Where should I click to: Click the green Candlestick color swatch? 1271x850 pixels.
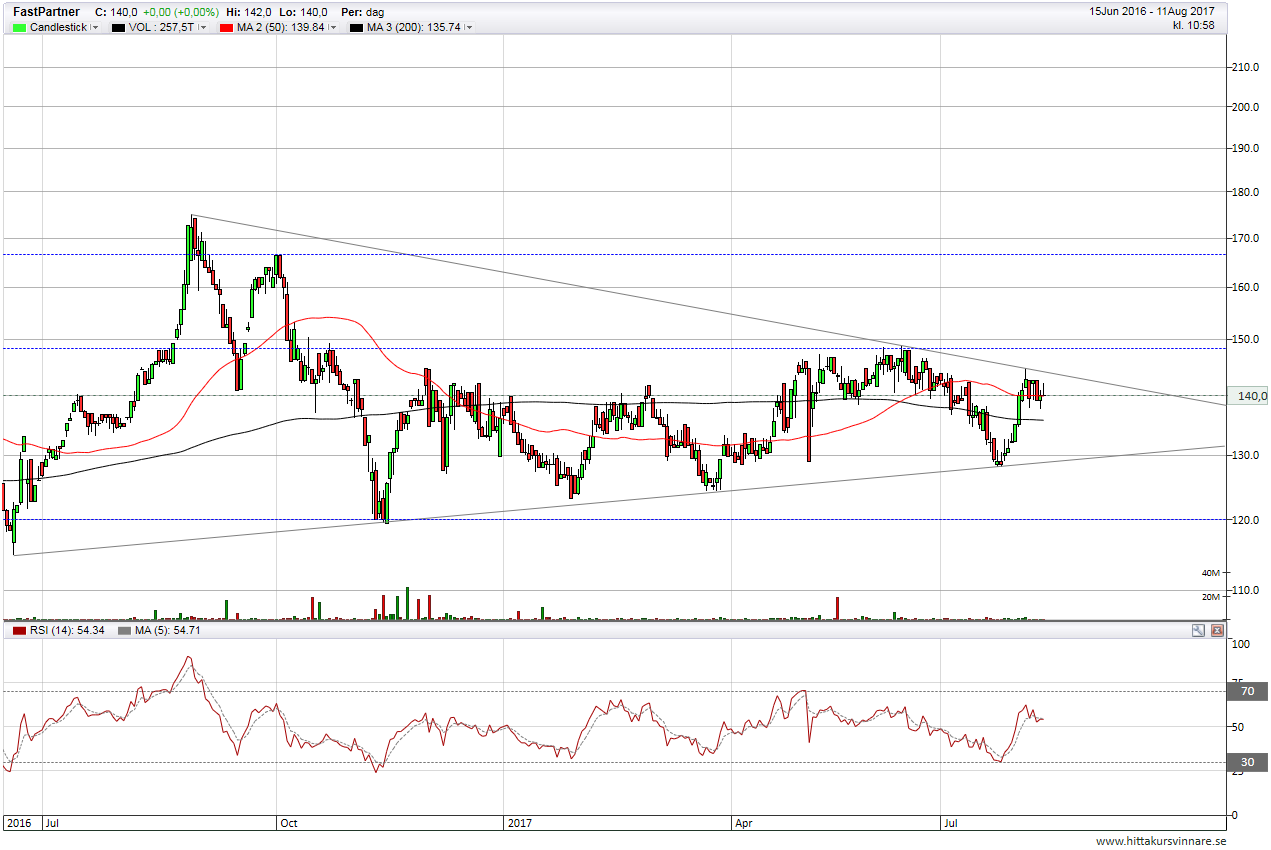[19, 28]
